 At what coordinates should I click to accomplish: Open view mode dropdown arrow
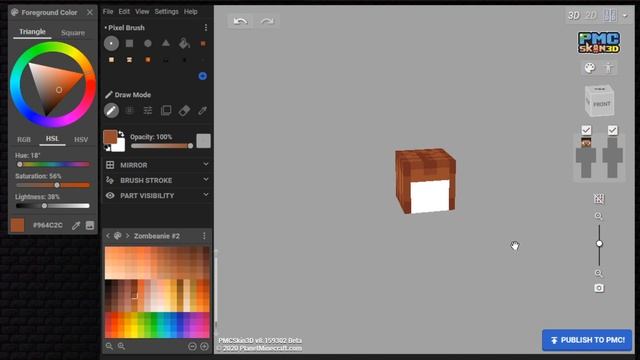pos(625,16)
